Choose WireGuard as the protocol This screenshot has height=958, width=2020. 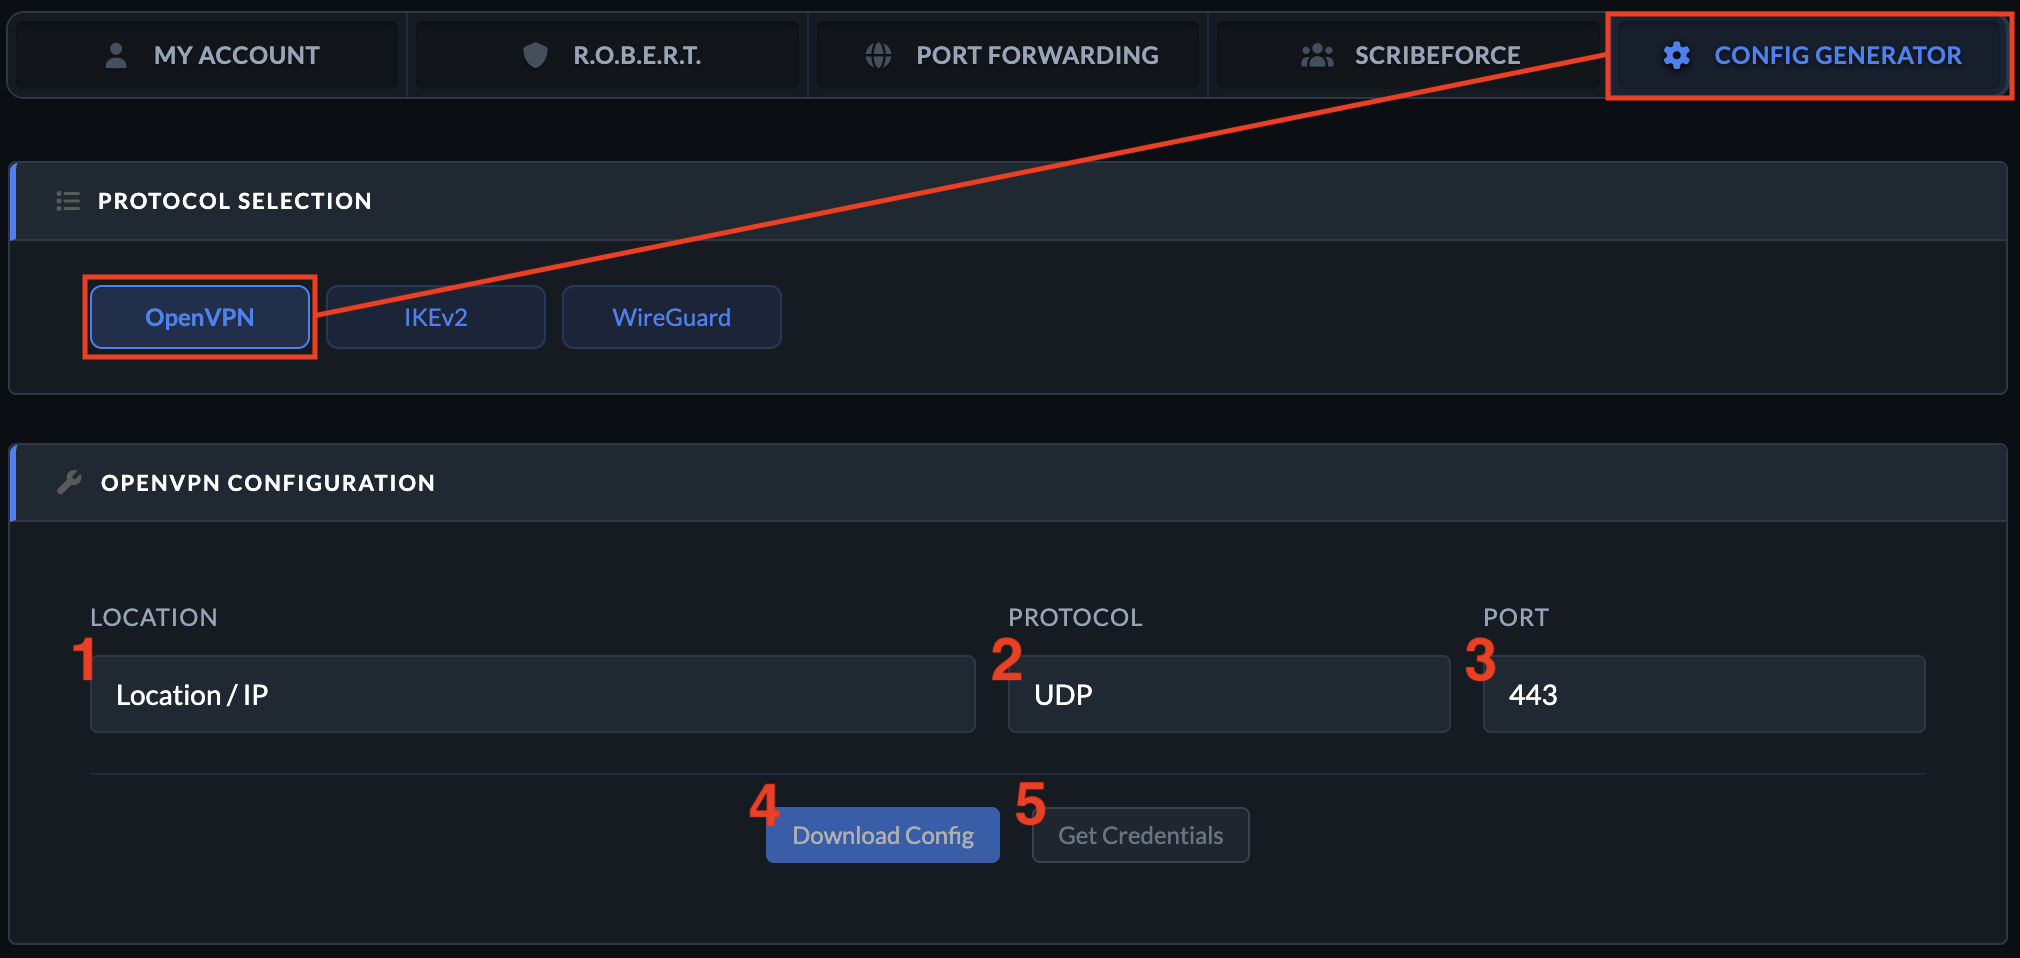point(671,317)
